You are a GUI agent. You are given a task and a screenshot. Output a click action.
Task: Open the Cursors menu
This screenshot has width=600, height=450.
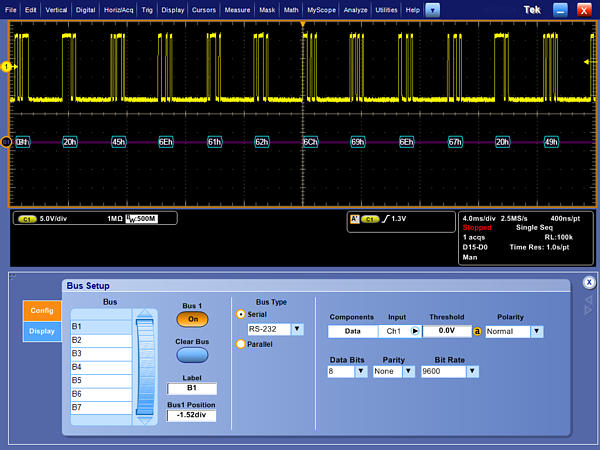pyautogui.click(x=203, y=9)
